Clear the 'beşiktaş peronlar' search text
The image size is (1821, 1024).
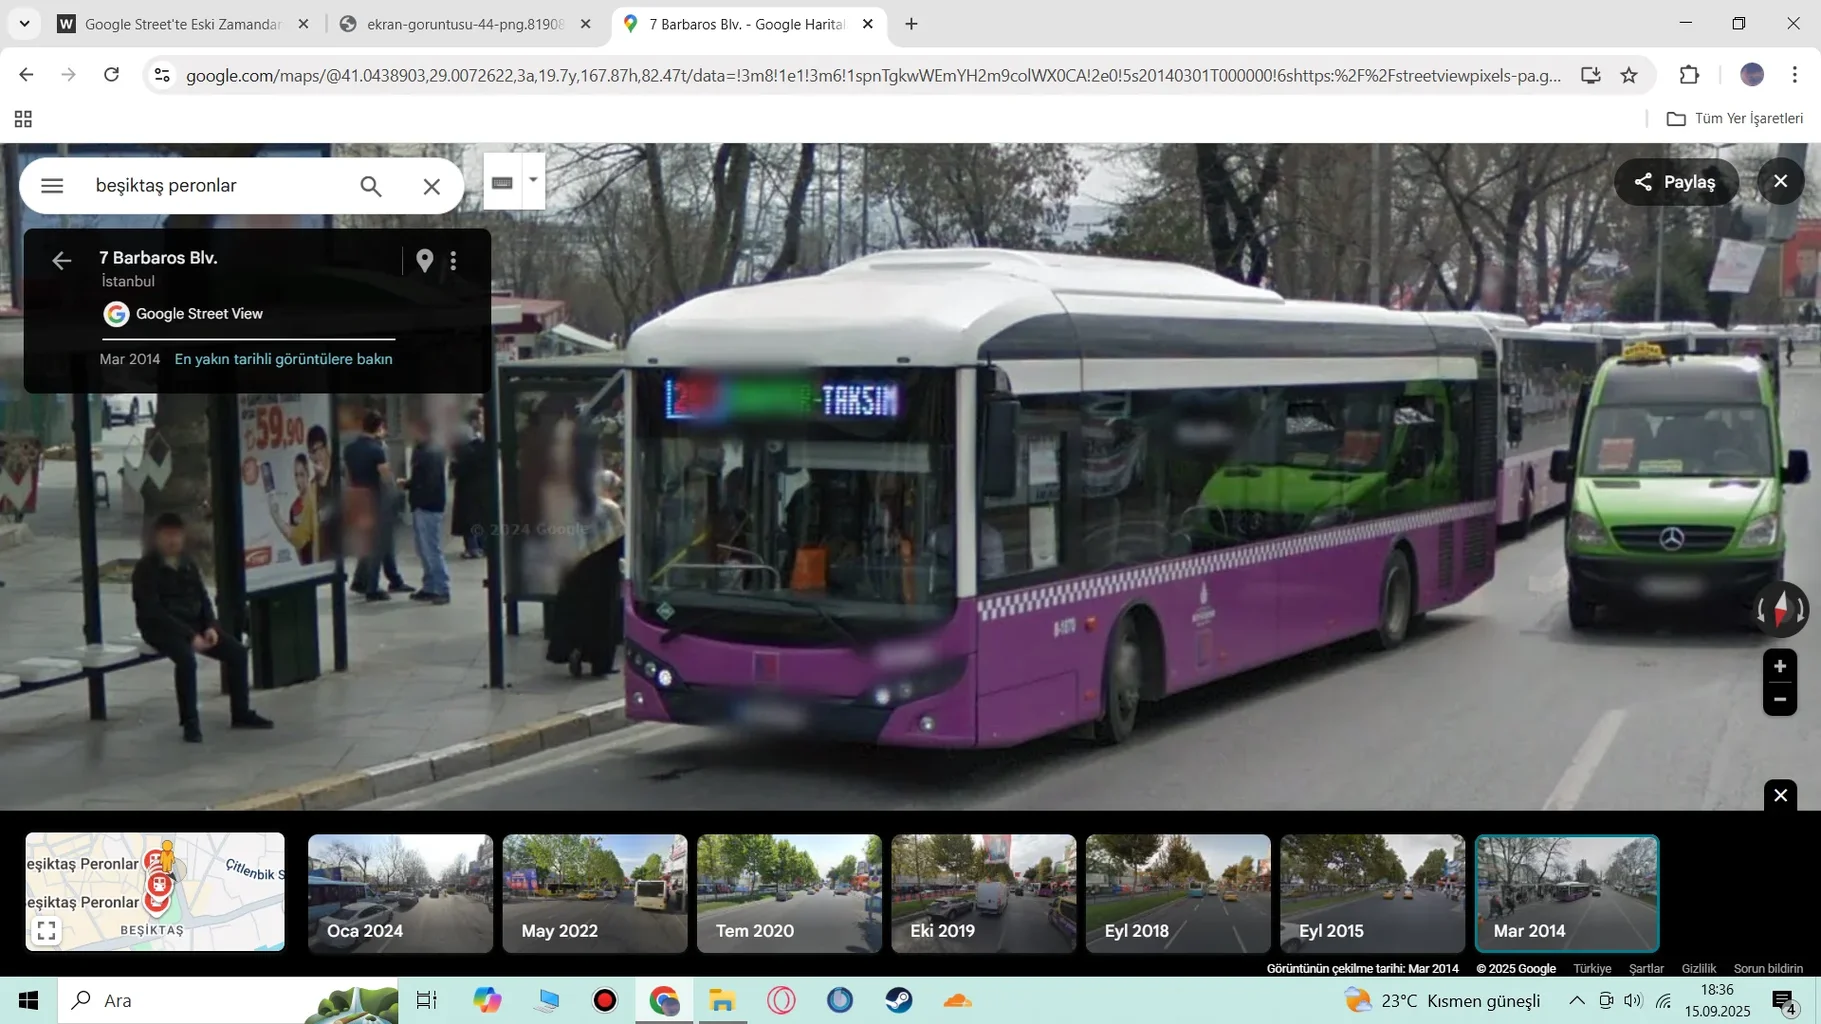point(431,186)
